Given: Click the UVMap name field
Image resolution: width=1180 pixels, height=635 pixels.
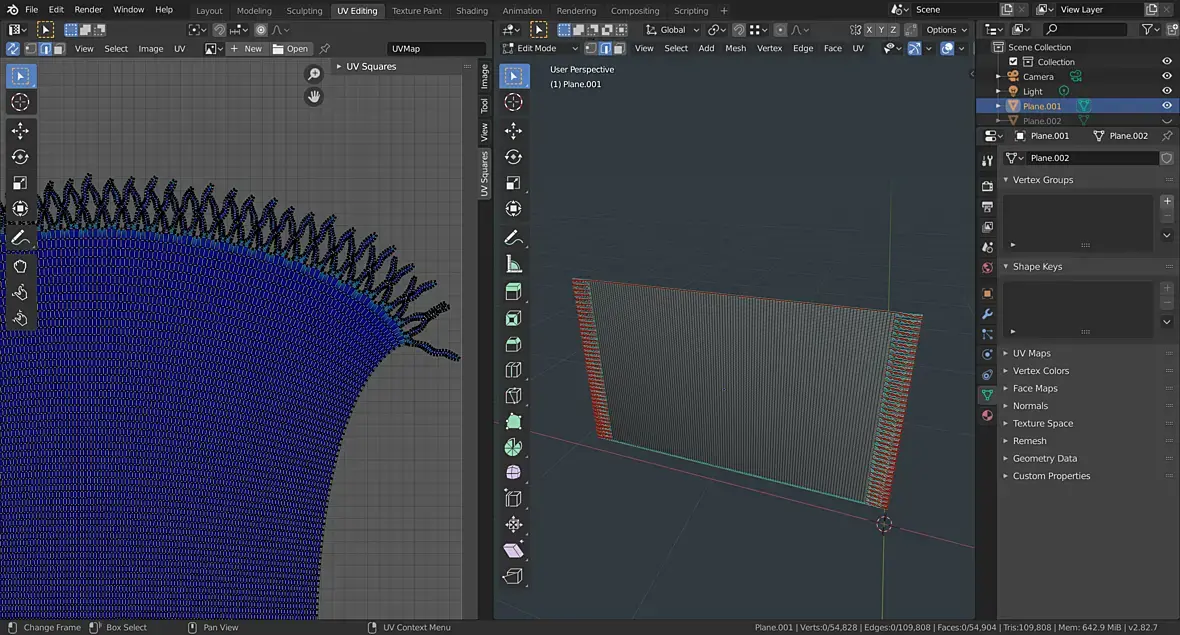Looking at the screenshot, I should pyautogui.click(x=436, y=48).
